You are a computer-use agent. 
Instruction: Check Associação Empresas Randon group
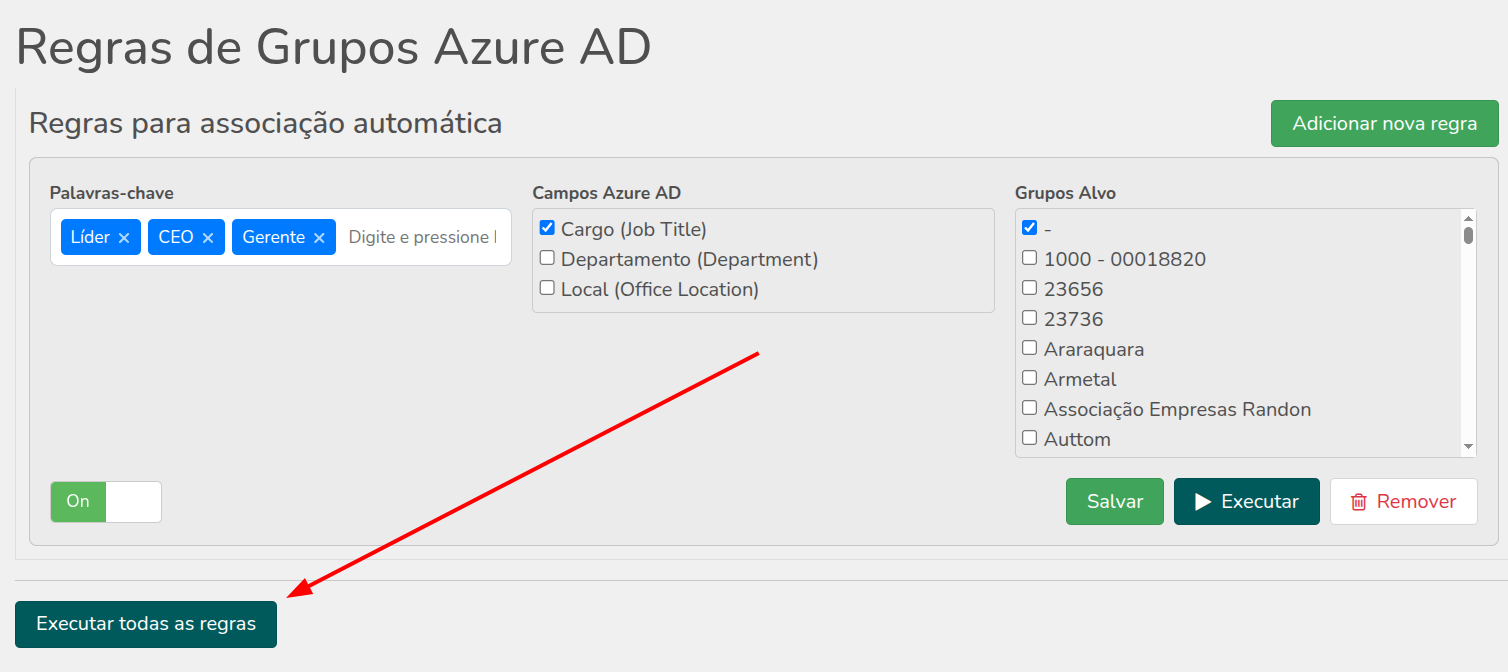tap(1029, 408)
